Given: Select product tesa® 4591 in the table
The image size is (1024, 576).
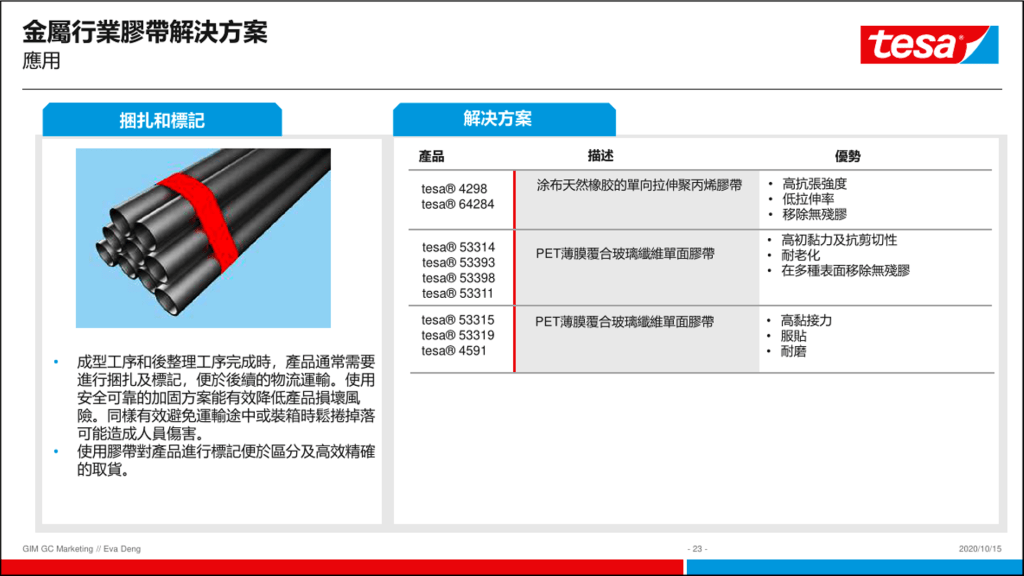Looking at the screenshot, I should coord(454,351).
